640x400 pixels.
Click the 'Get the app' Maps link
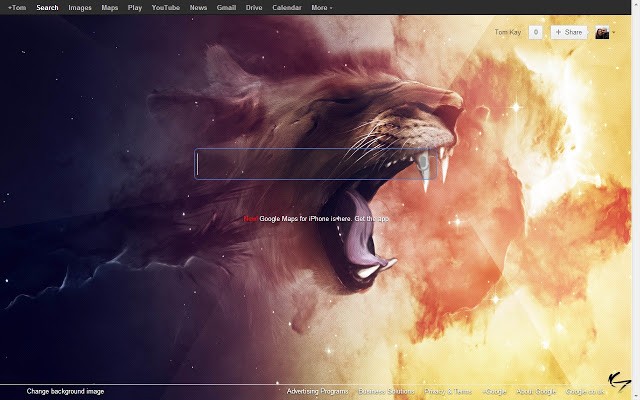click(x=371, y=218)
